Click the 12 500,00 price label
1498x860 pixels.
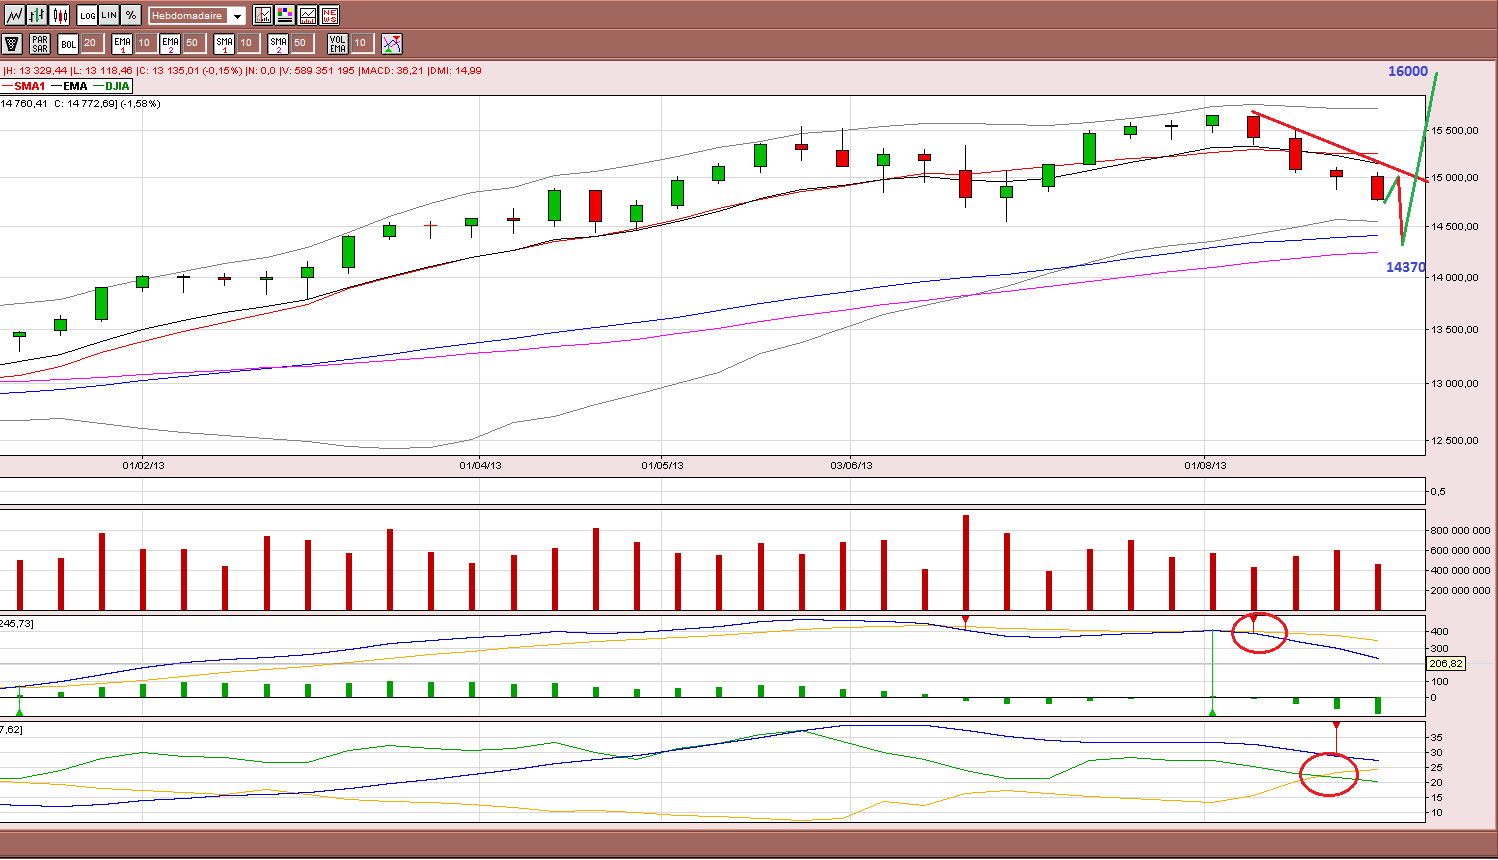coord(1454,441)
